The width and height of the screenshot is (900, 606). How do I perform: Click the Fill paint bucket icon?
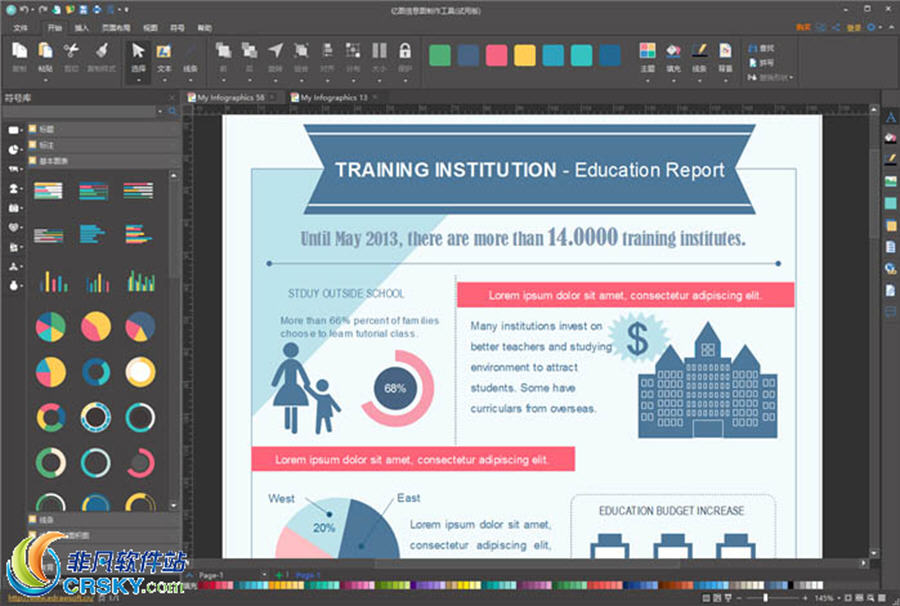[673, 50]
